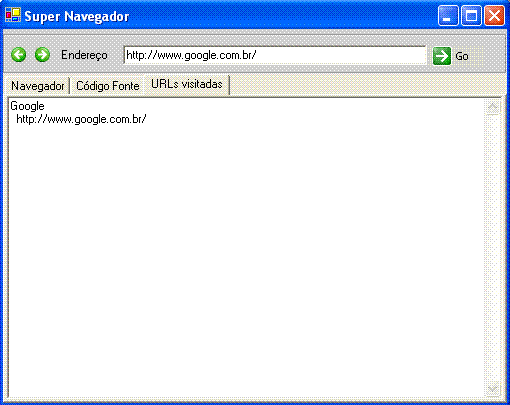This screenshot has width=510, height=405.
Task: Switch to the Navegador tab
Action: click(x=37, y=86)
